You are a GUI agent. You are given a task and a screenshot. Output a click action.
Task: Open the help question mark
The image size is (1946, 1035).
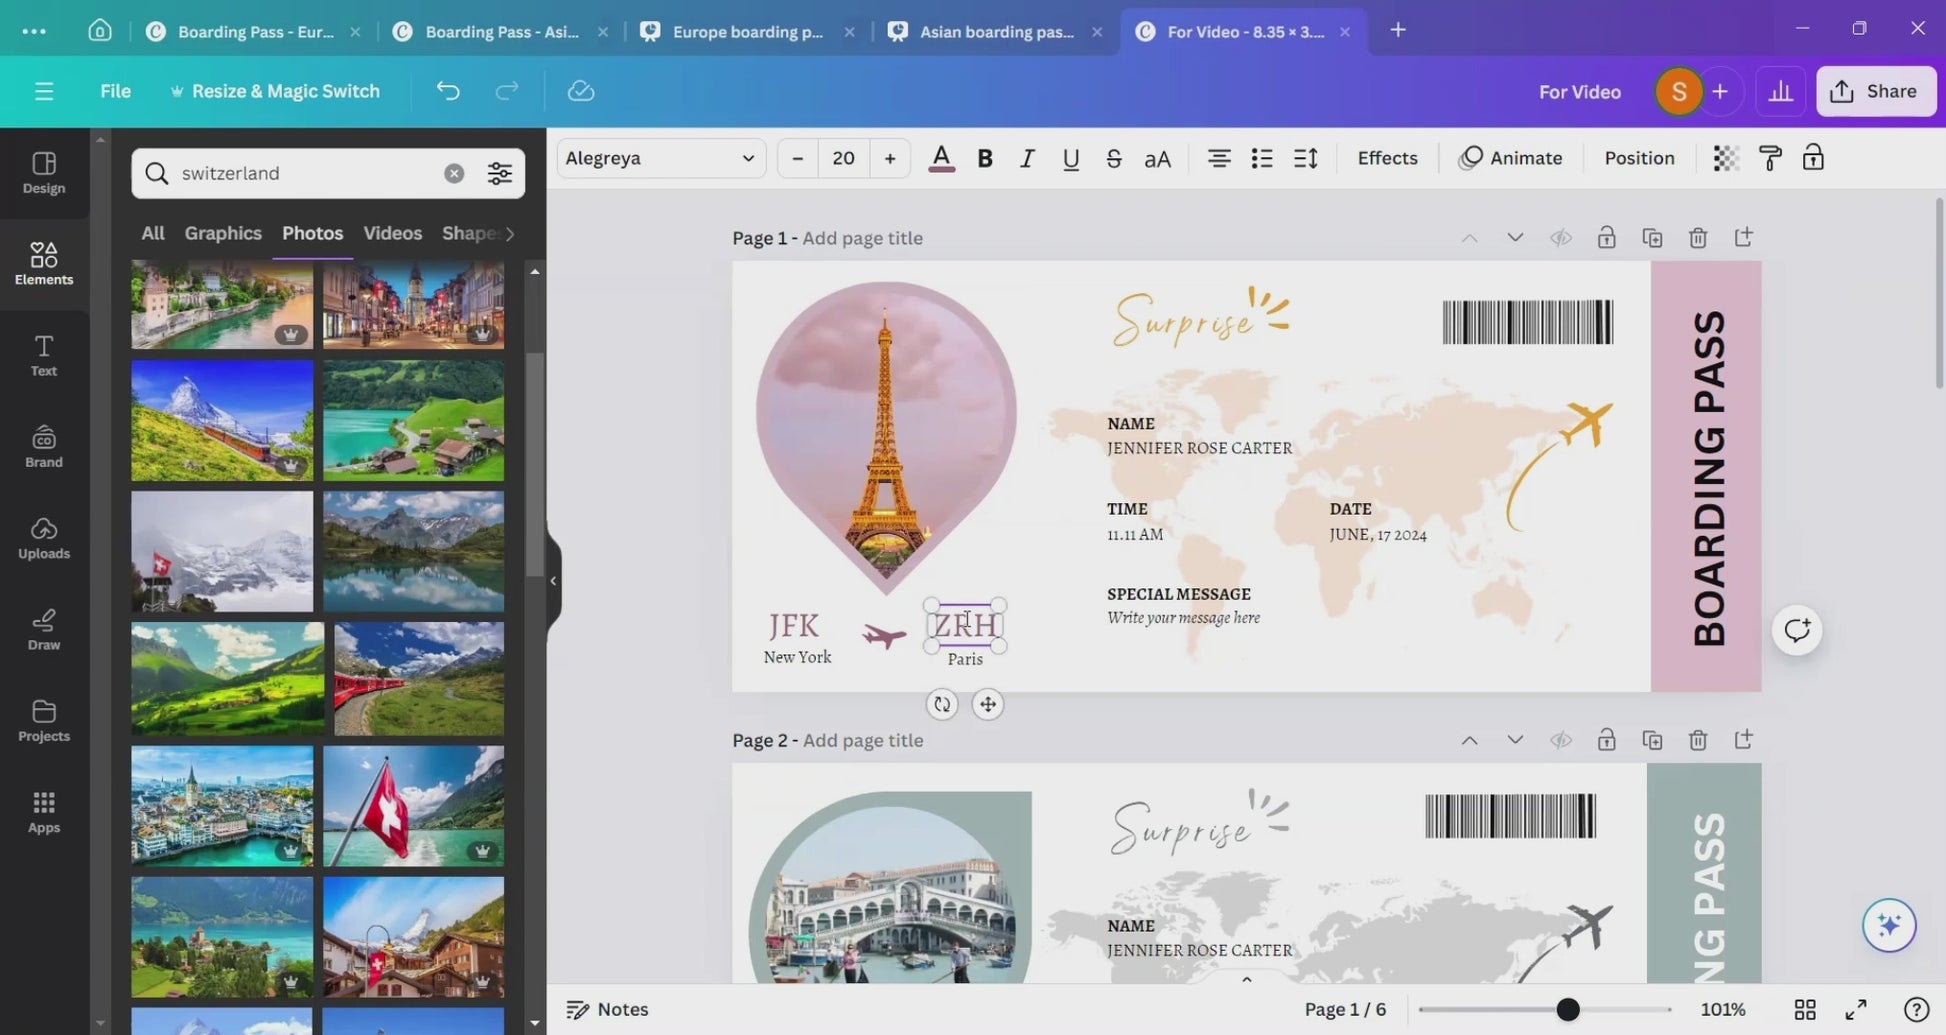point(1916,1009)
